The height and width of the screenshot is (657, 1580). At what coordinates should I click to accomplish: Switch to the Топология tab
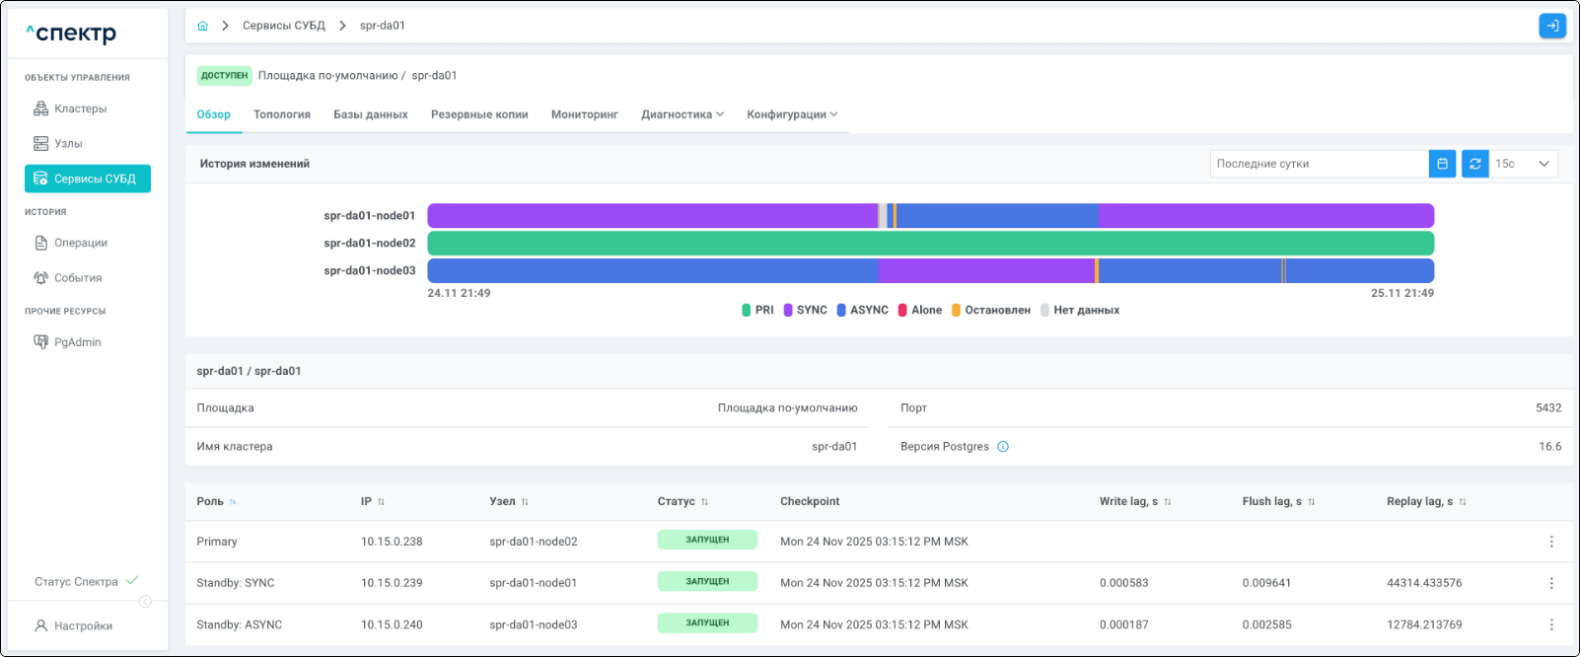tap(282, 115)
